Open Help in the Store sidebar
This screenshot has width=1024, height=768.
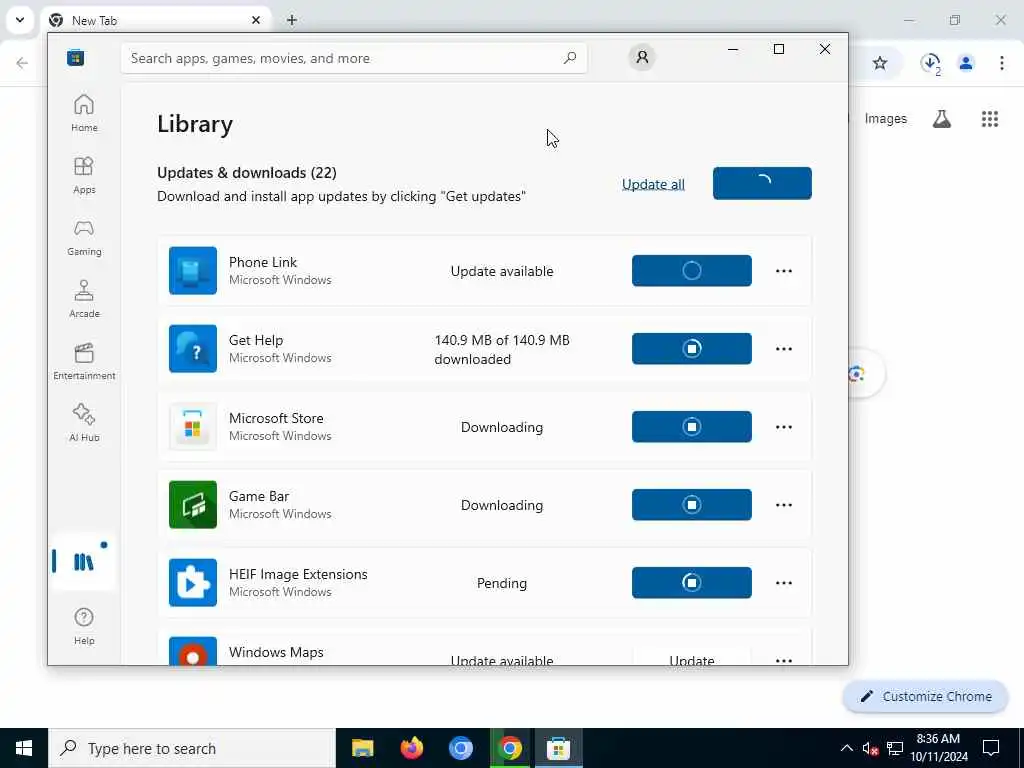point(84,626)
